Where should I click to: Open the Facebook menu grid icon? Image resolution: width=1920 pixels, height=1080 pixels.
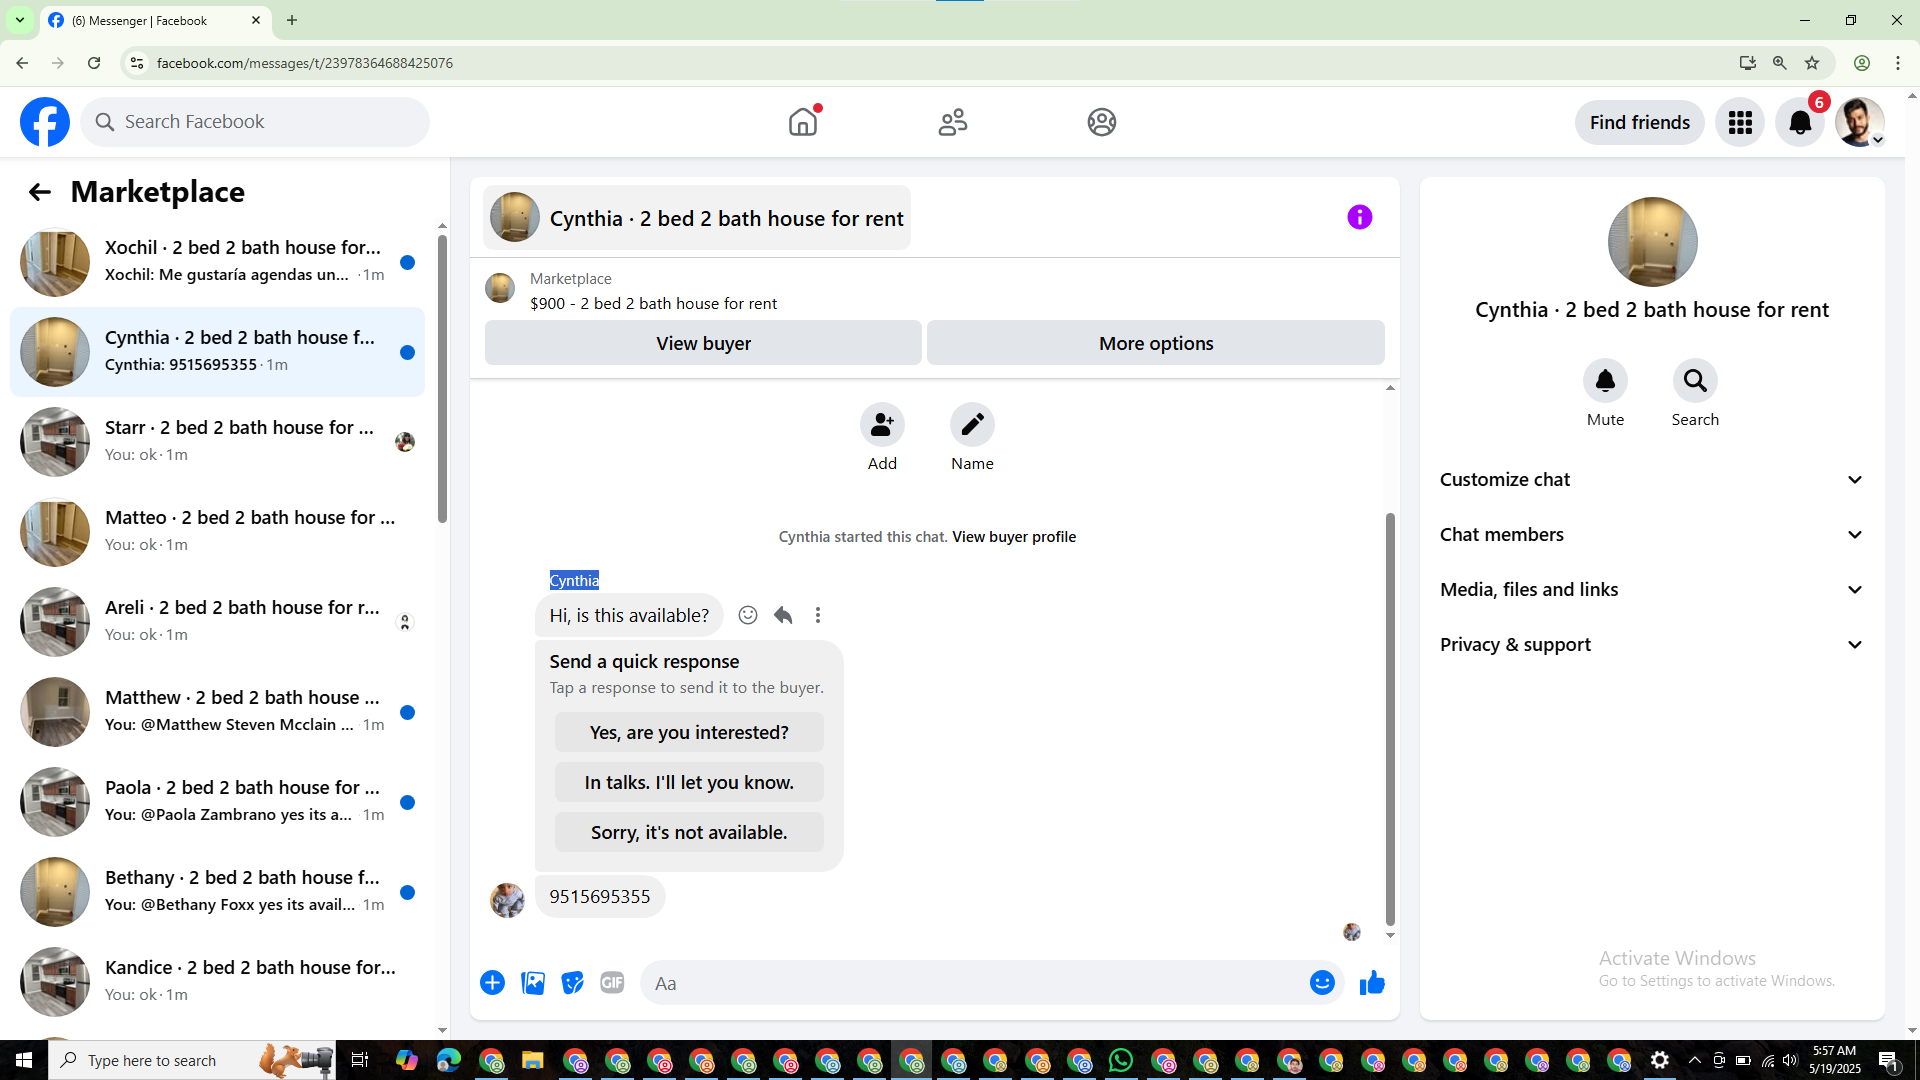point(1740,122)
